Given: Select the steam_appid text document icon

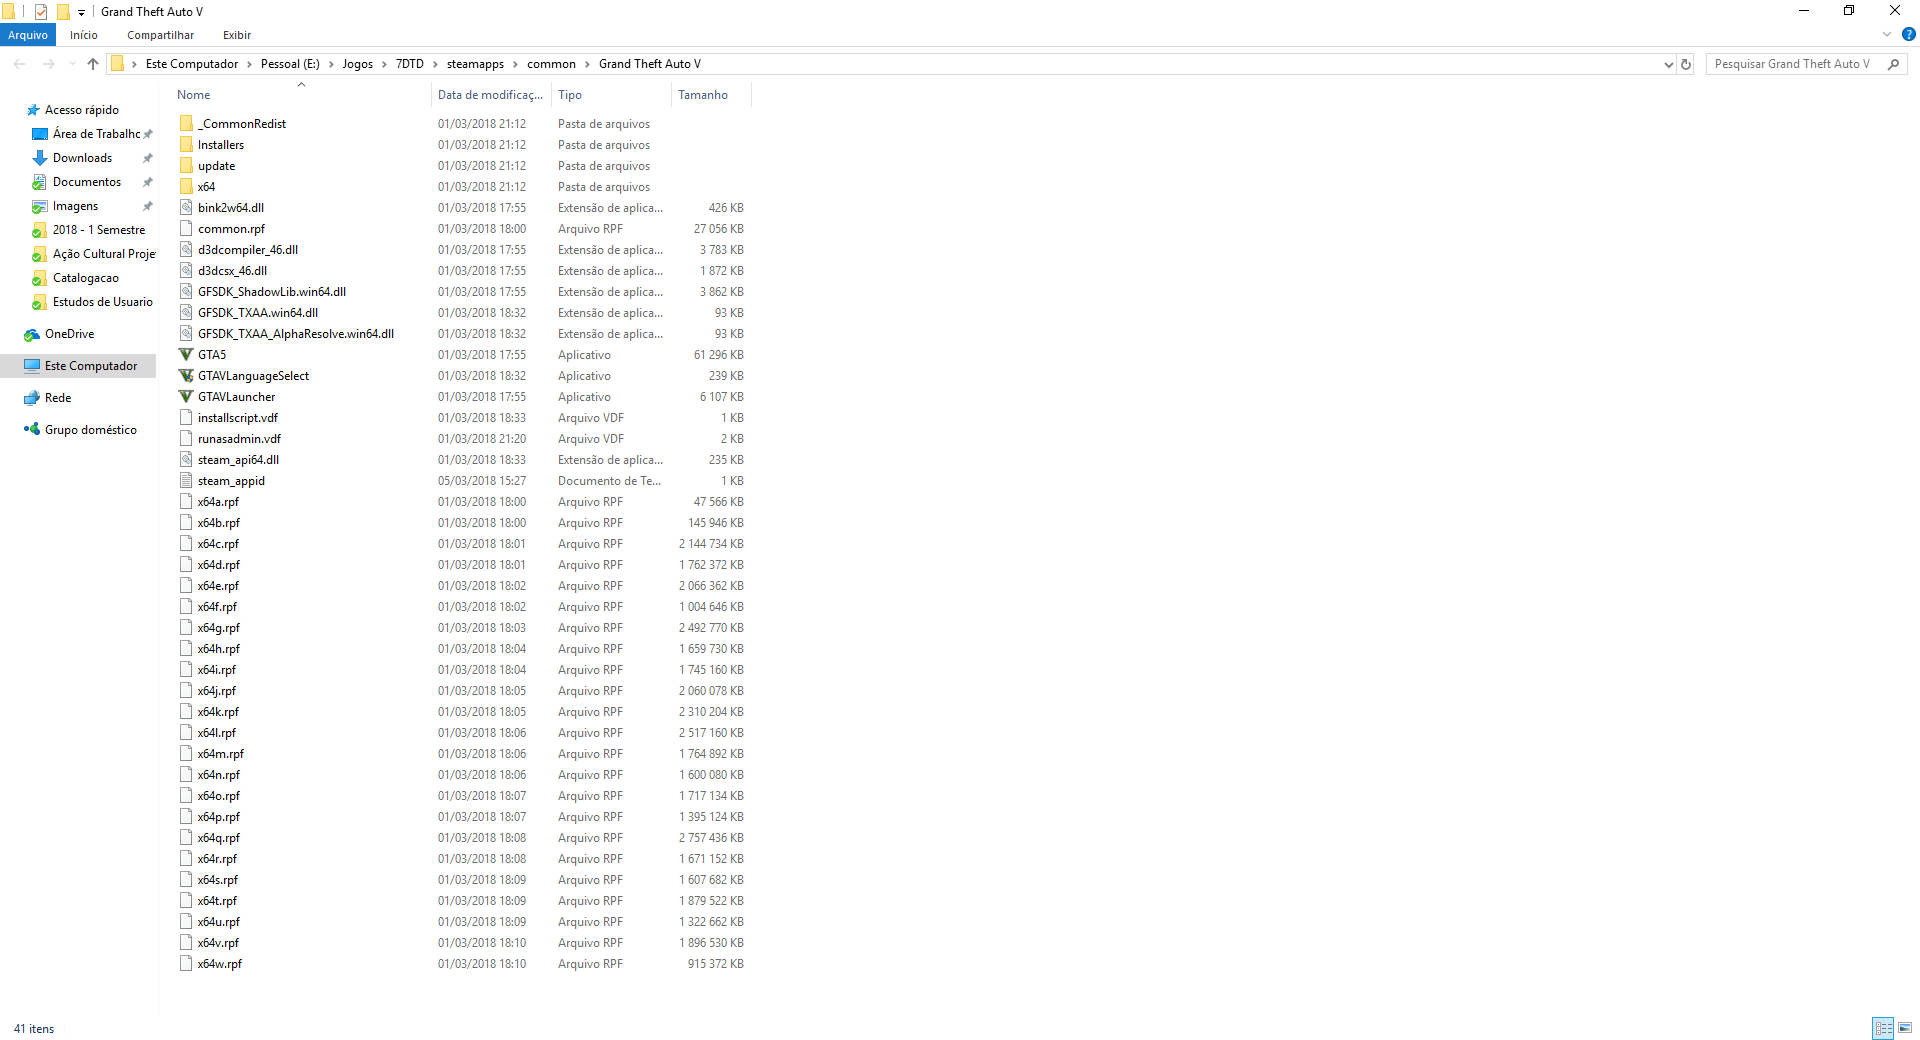Looking at the screenshot, I should [x=186, y=481].
